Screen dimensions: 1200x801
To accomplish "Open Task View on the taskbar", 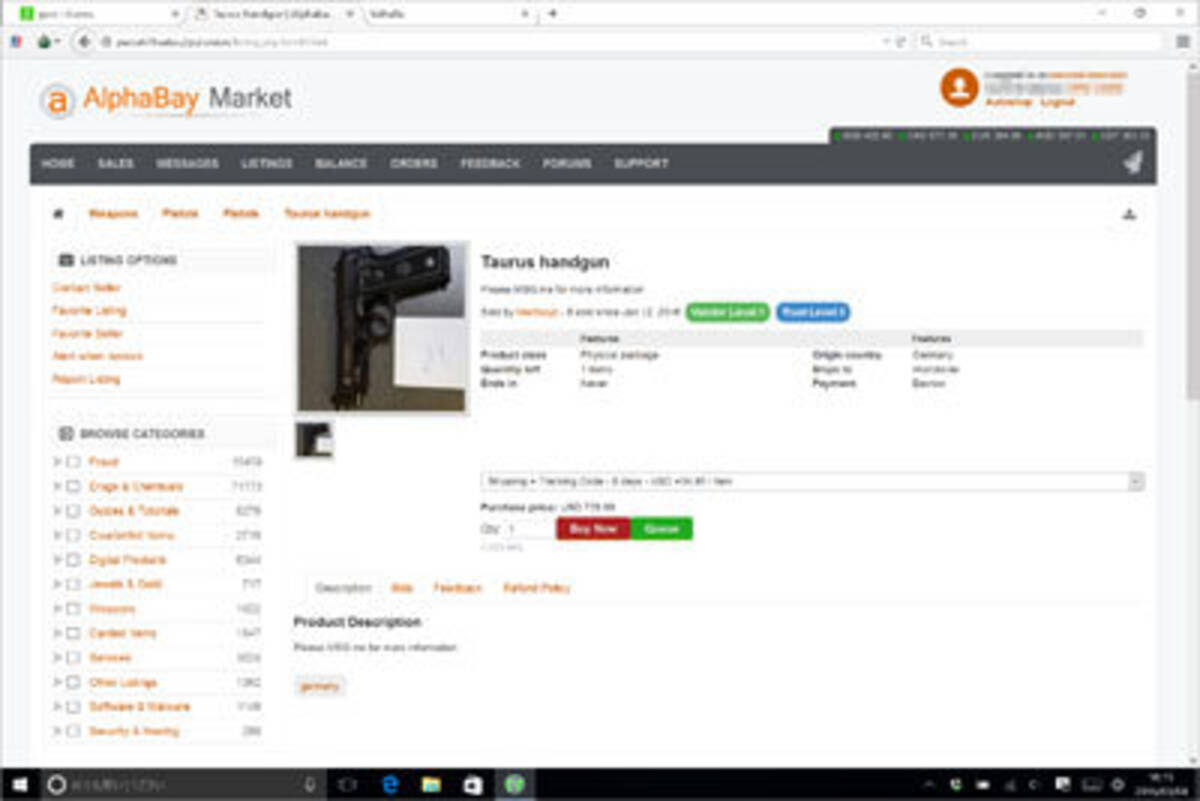I will click(347, 785).
